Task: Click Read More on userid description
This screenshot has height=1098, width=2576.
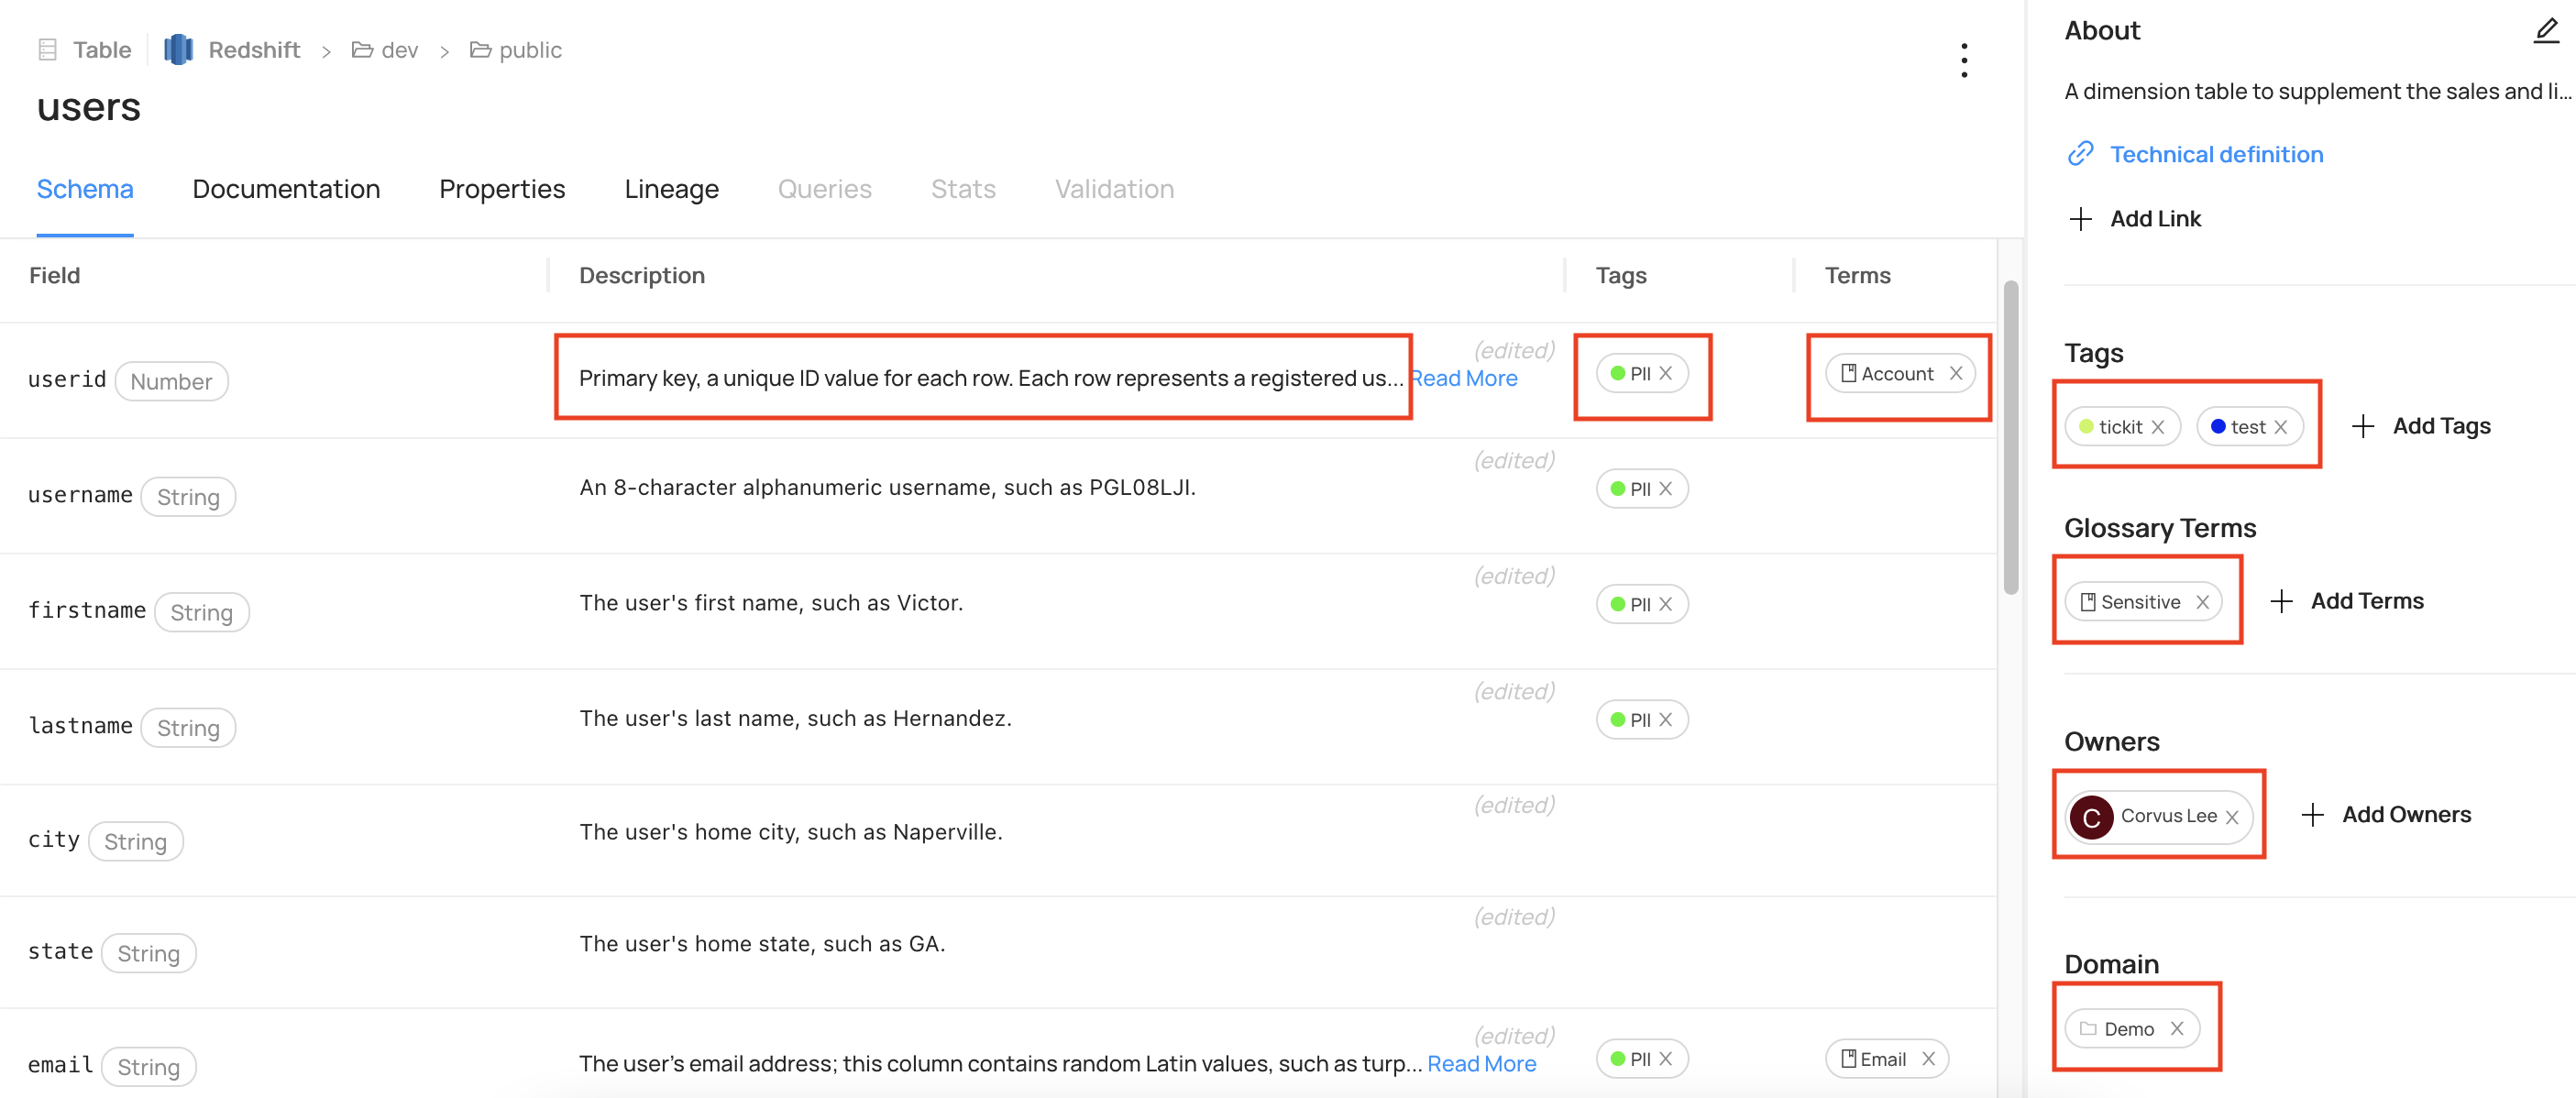Action: point(1465,378)
